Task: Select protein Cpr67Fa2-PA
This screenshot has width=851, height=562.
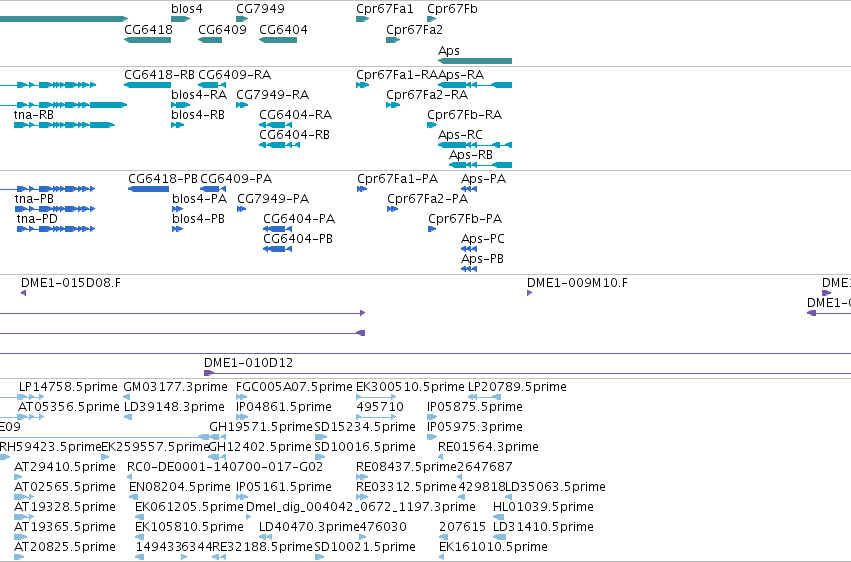Action: click(x=427, y=199)
